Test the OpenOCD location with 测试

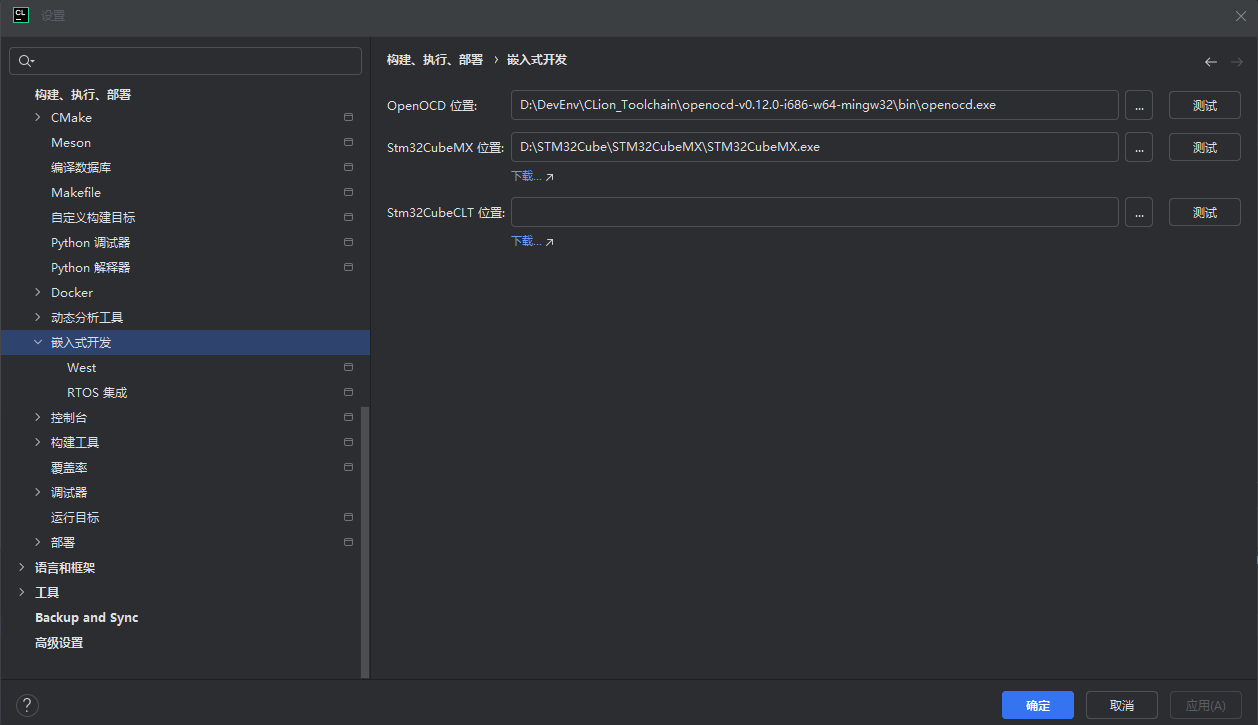[x=1205, y=105]
